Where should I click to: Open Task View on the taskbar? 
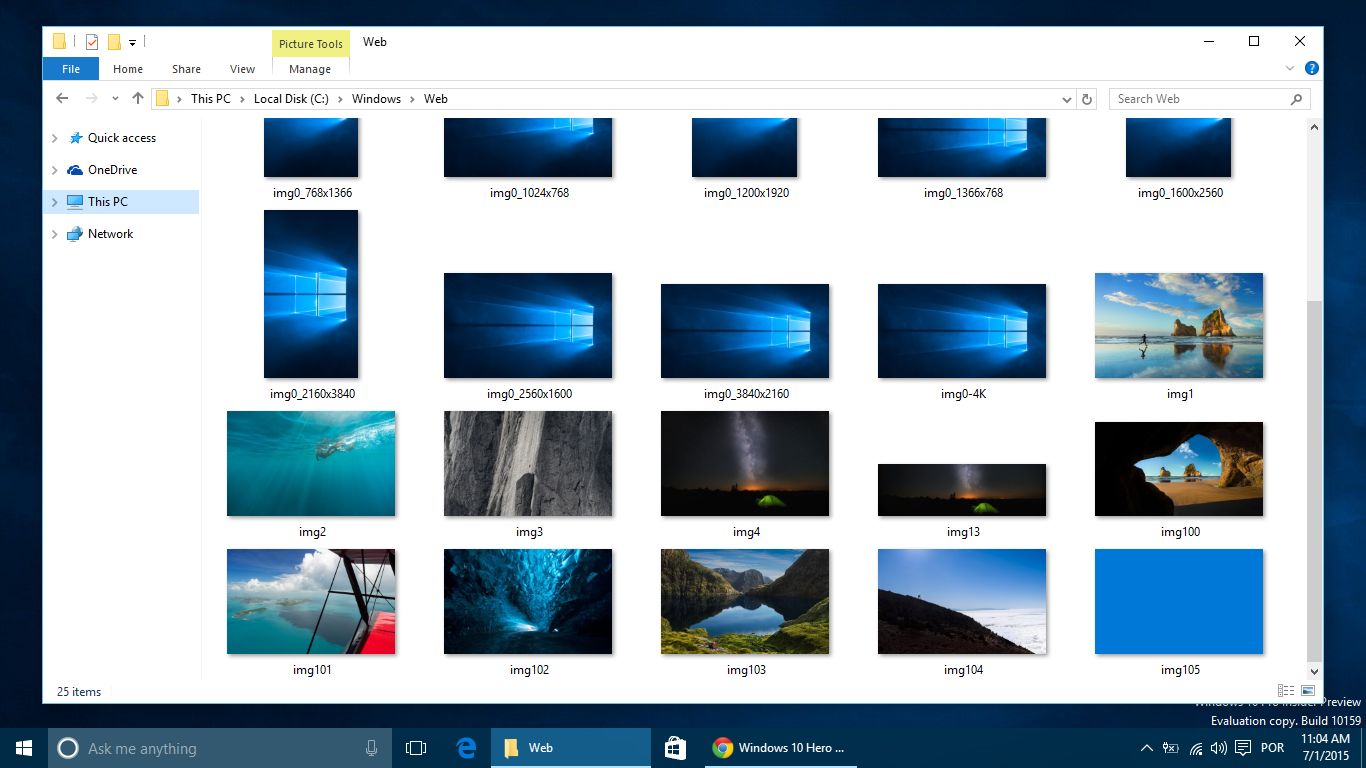(x=416, y=748)
